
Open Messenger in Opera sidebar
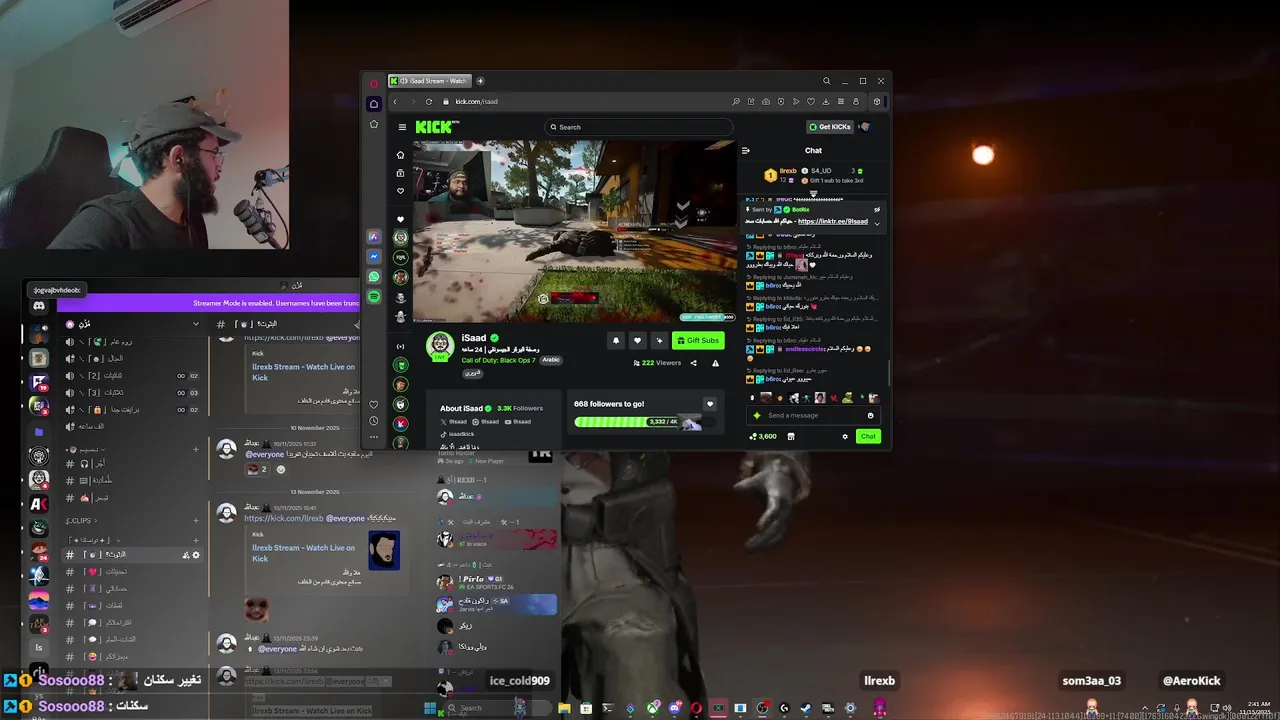click(374, 257)
